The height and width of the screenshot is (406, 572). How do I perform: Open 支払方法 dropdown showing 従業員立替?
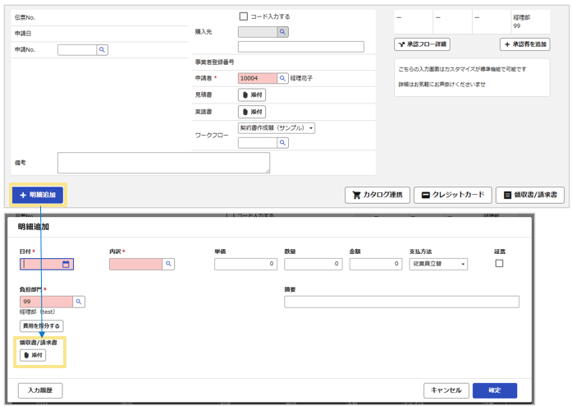coord(438,264)
